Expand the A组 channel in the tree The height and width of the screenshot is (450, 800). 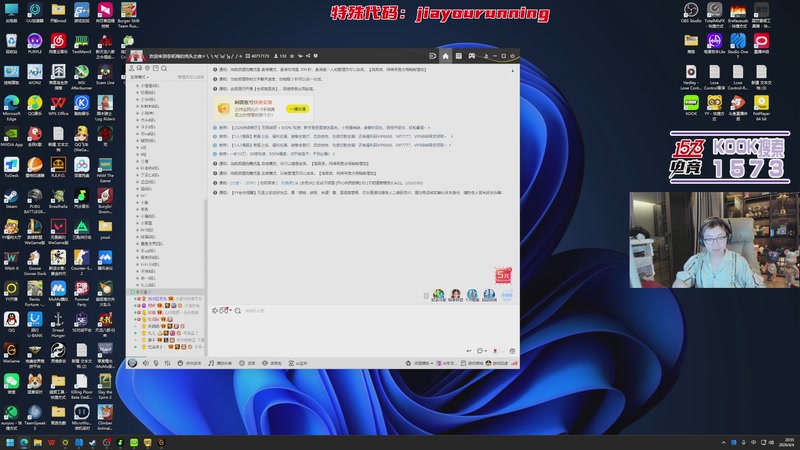tap(143, 147)
